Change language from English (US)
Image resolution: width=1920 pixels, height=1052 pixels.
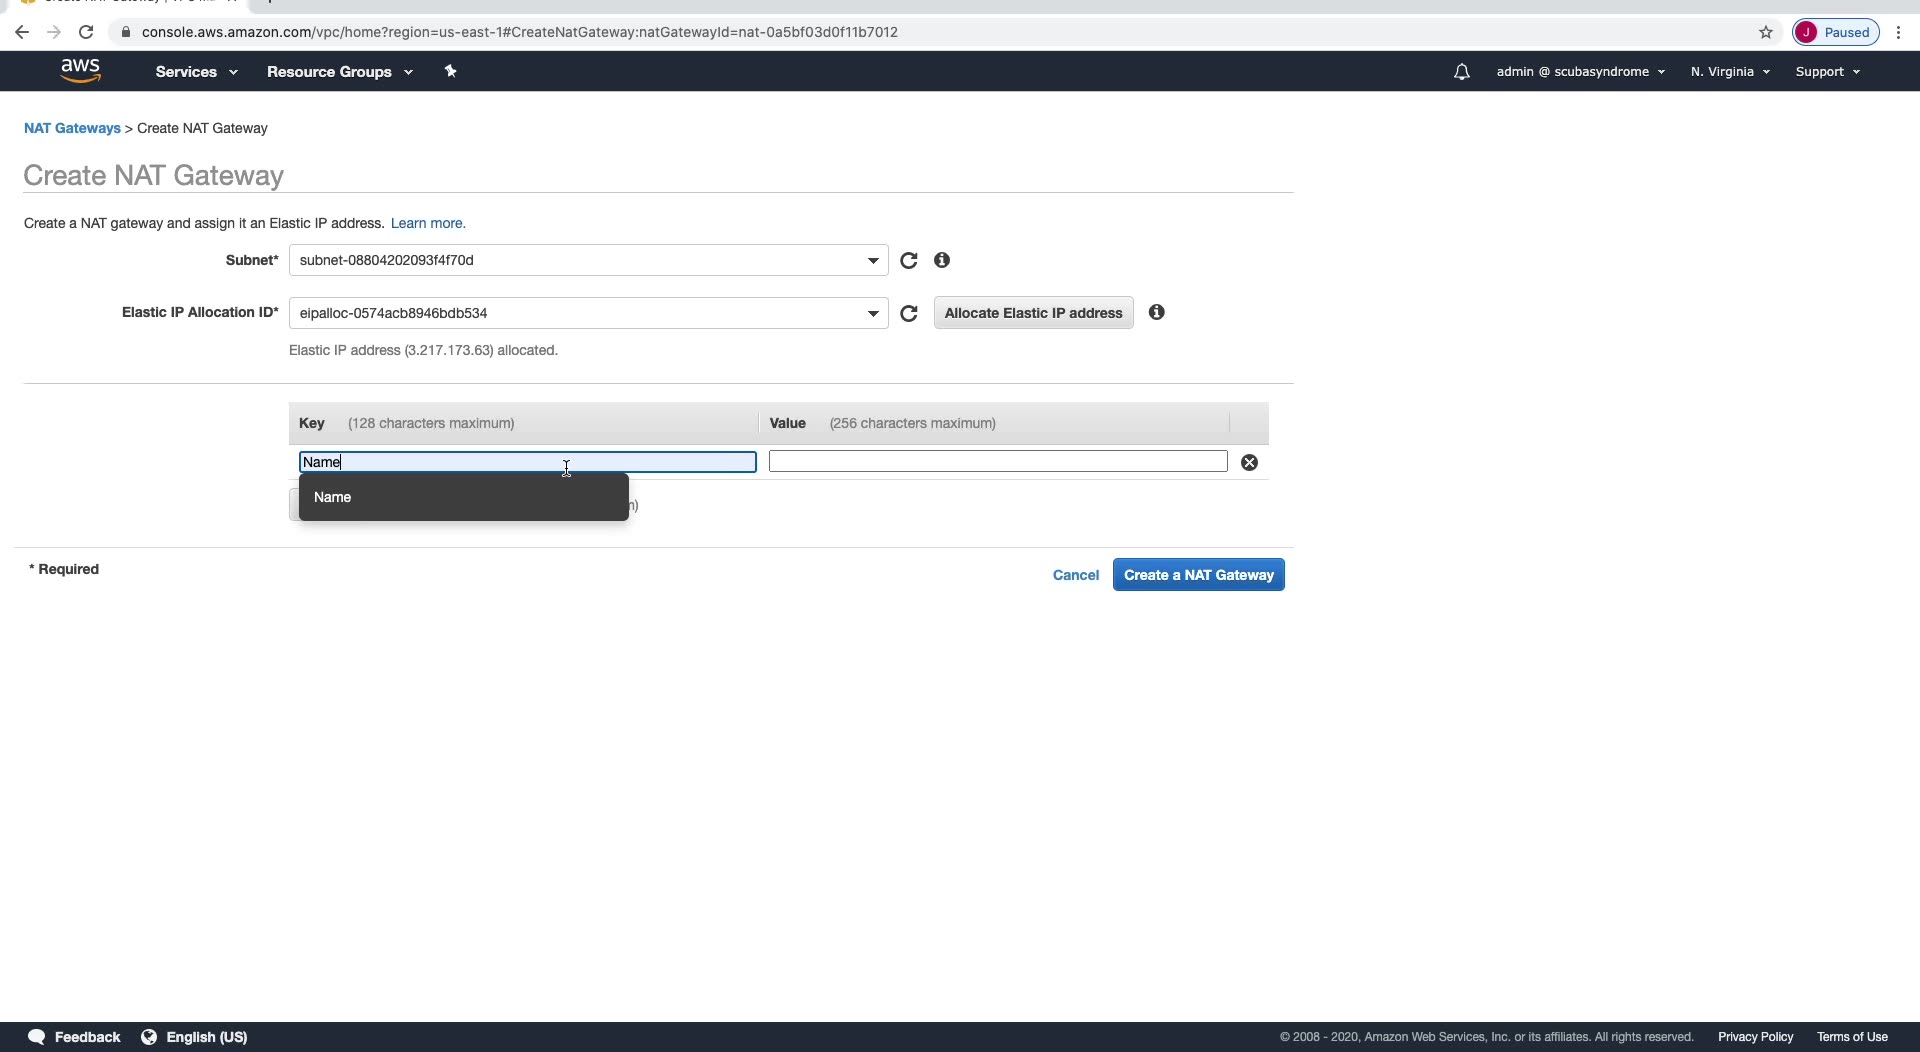tap(195, 1037)
